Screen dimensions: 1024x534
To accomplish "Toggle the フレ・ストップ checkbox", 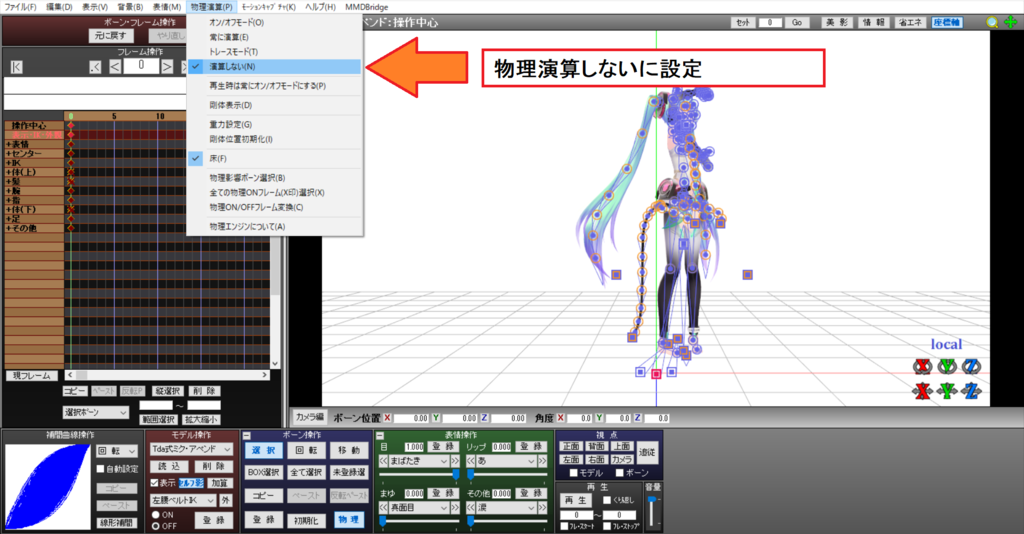I will coord(607,526).
